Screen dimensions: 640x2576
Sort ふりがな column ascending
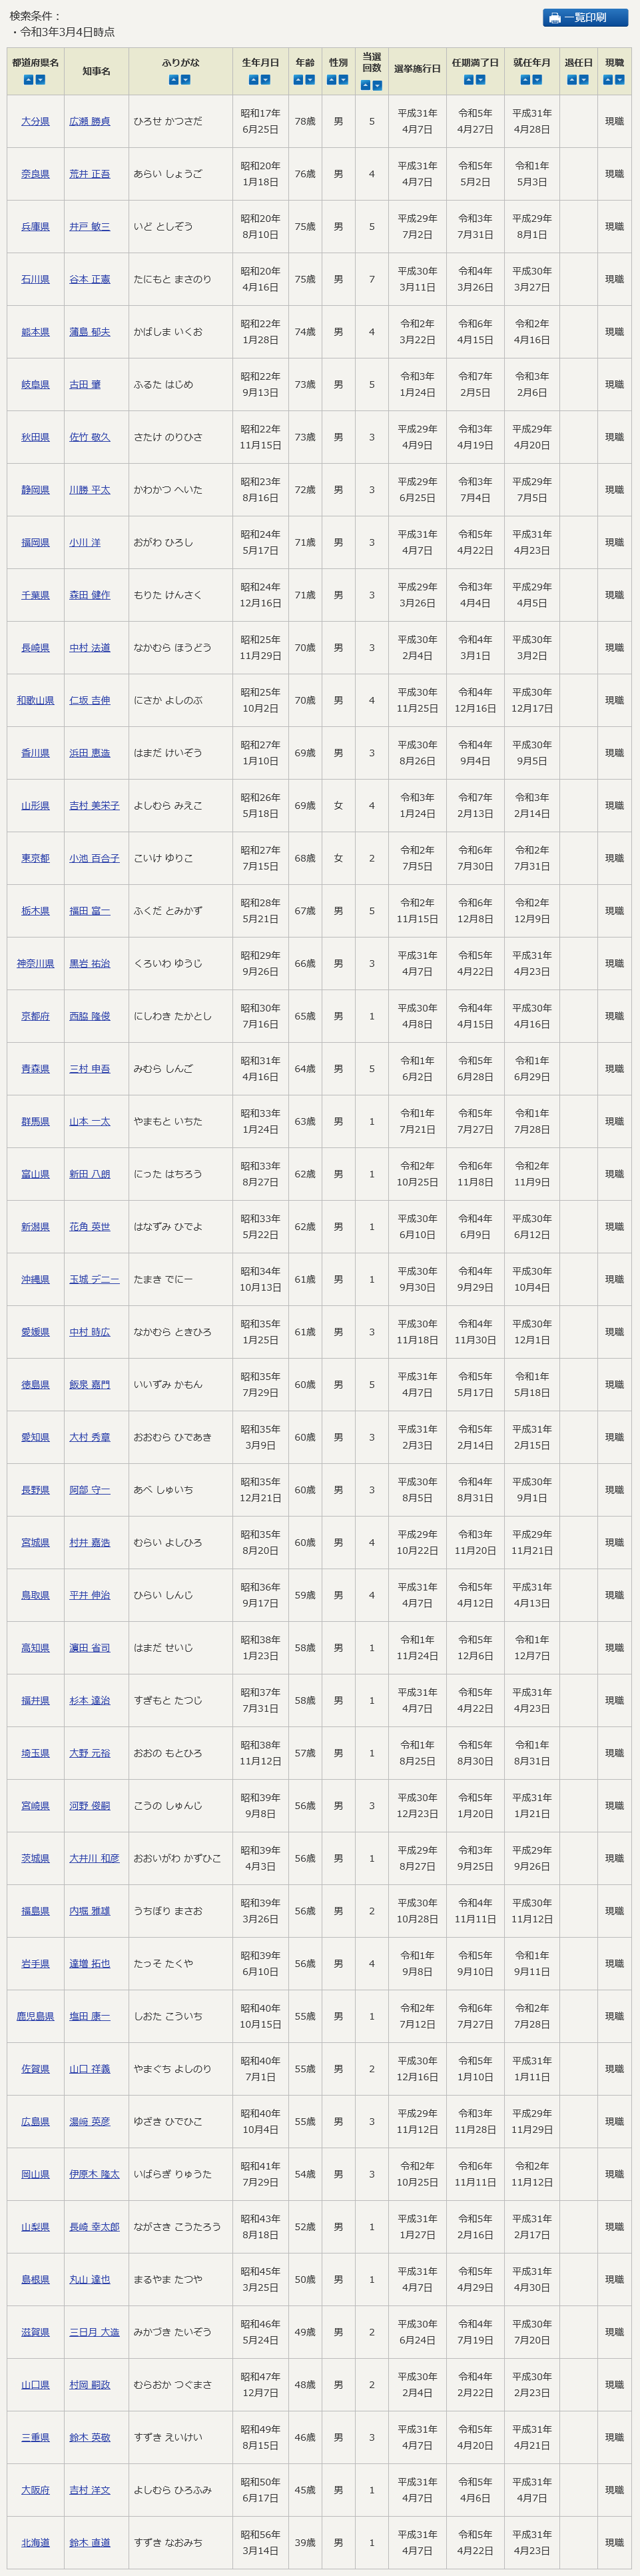174,80
